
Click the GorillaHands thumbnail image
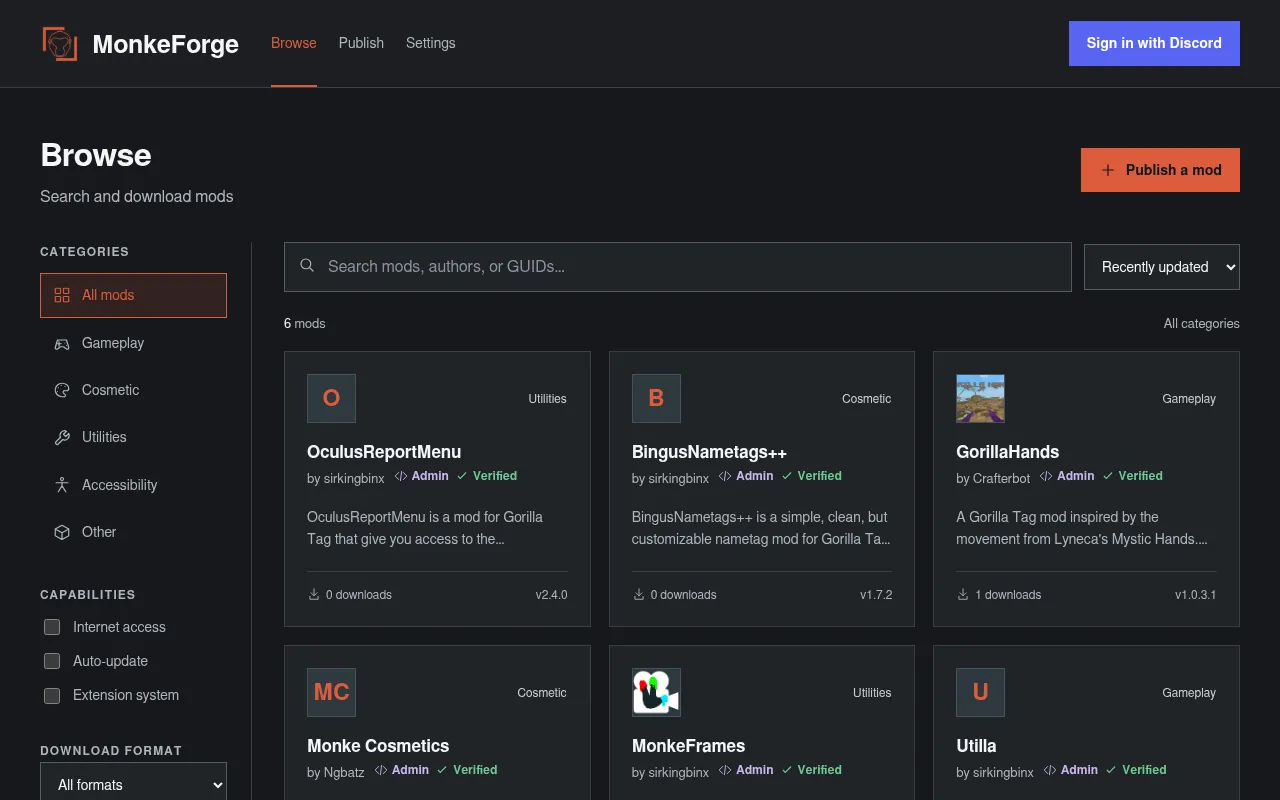980,398
